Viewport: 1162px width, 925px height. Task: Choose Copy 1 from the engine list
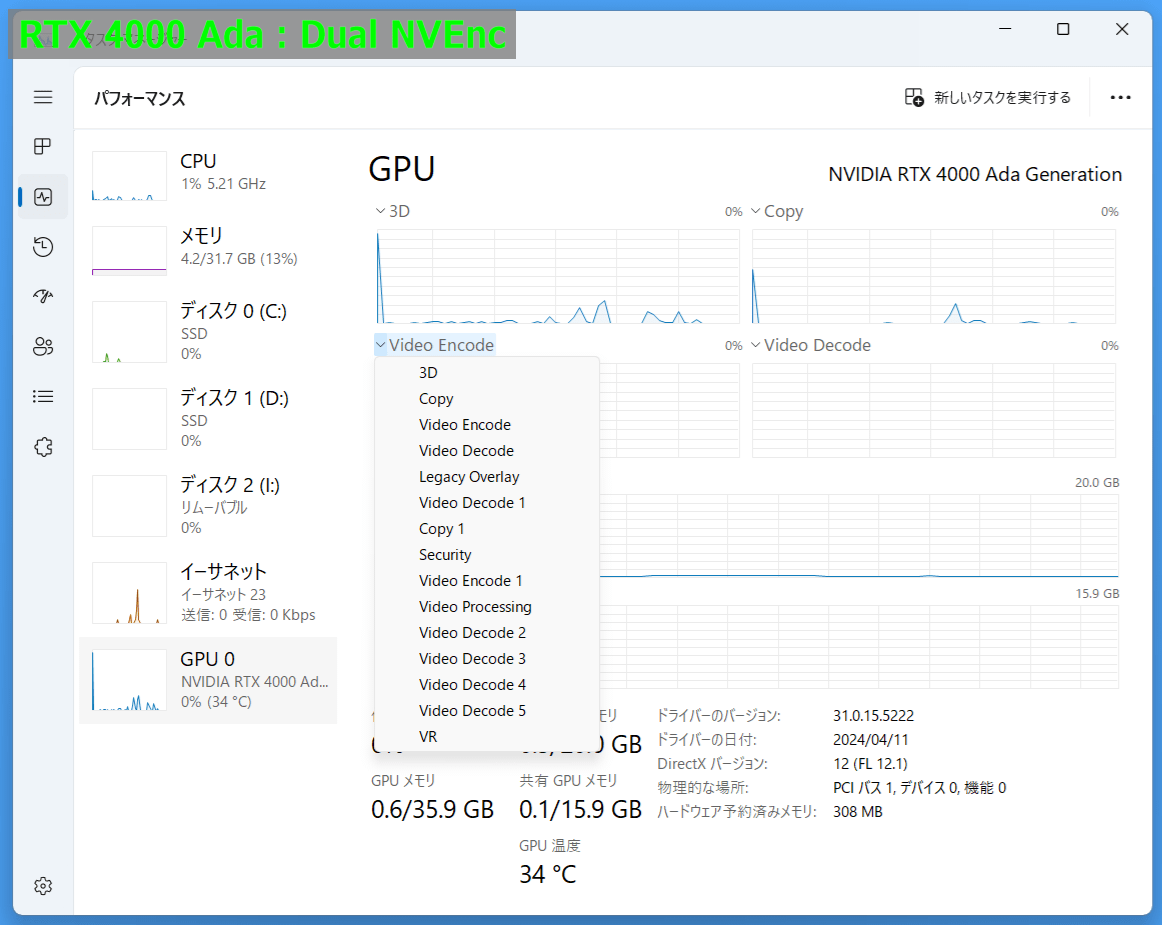point(487,528)
